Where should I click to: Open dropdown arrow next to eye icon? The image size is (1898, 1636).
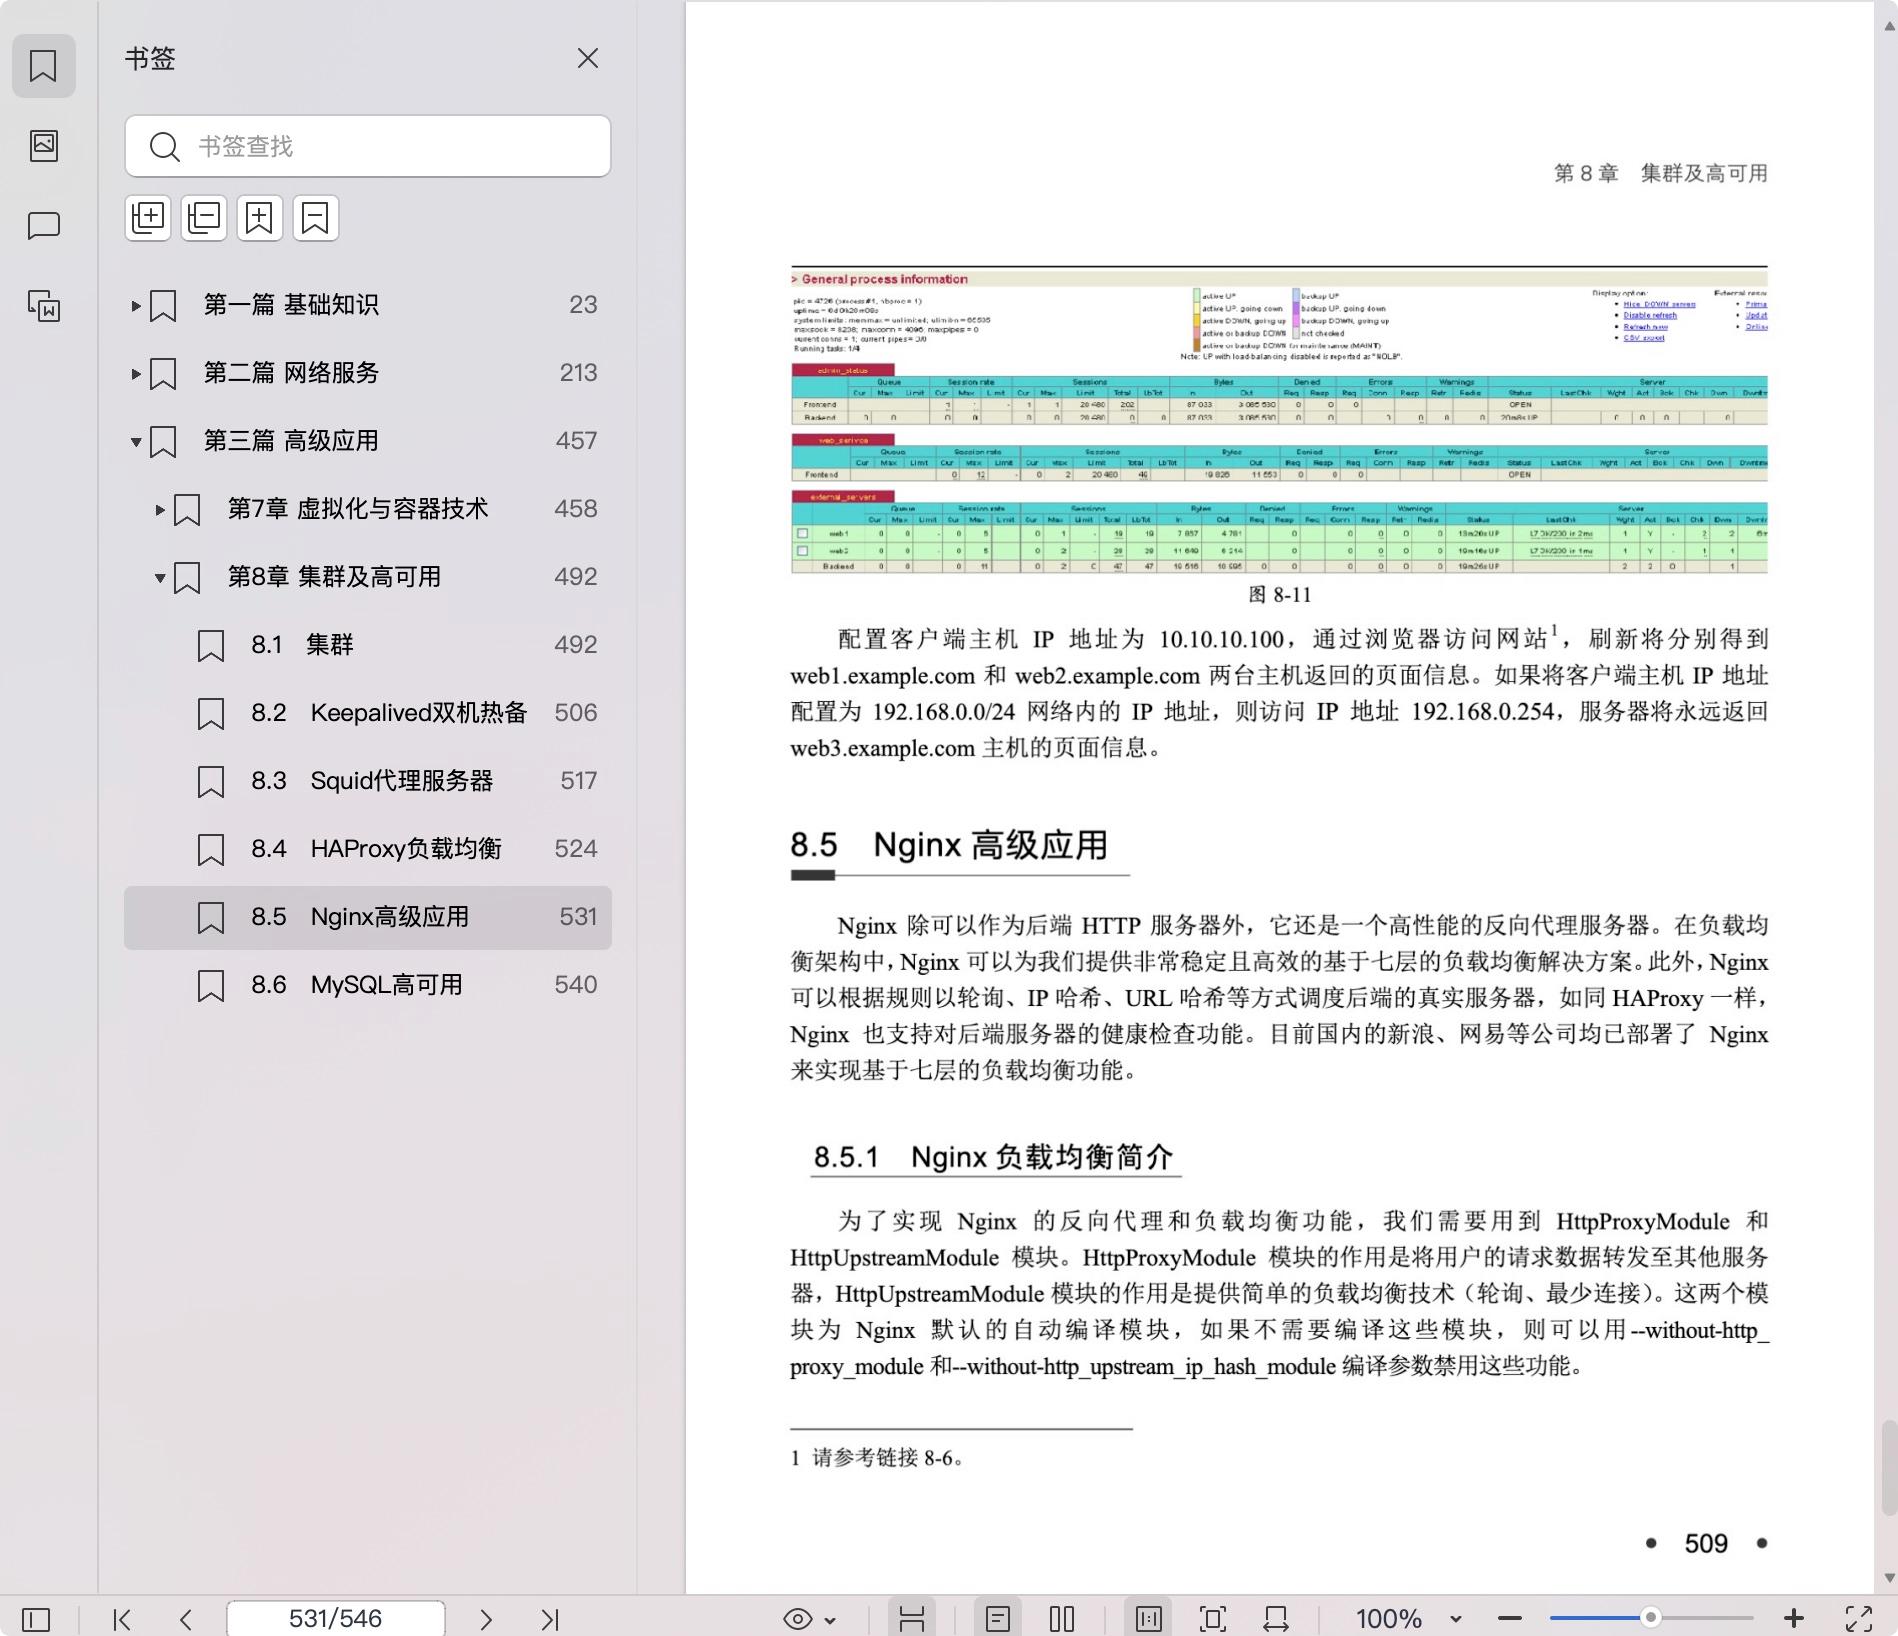point(830,1620)
